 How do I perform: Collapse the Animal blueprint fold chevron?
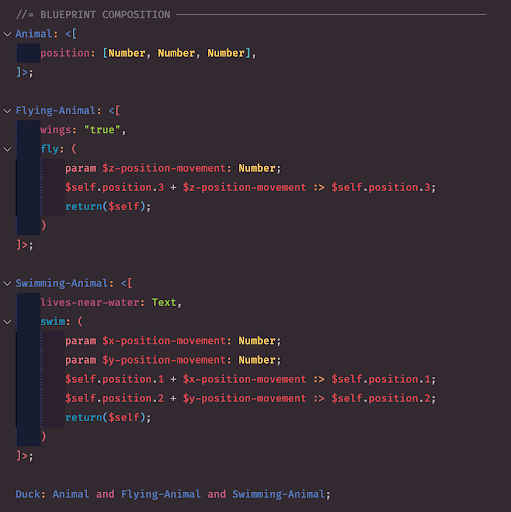coord(7,34)
